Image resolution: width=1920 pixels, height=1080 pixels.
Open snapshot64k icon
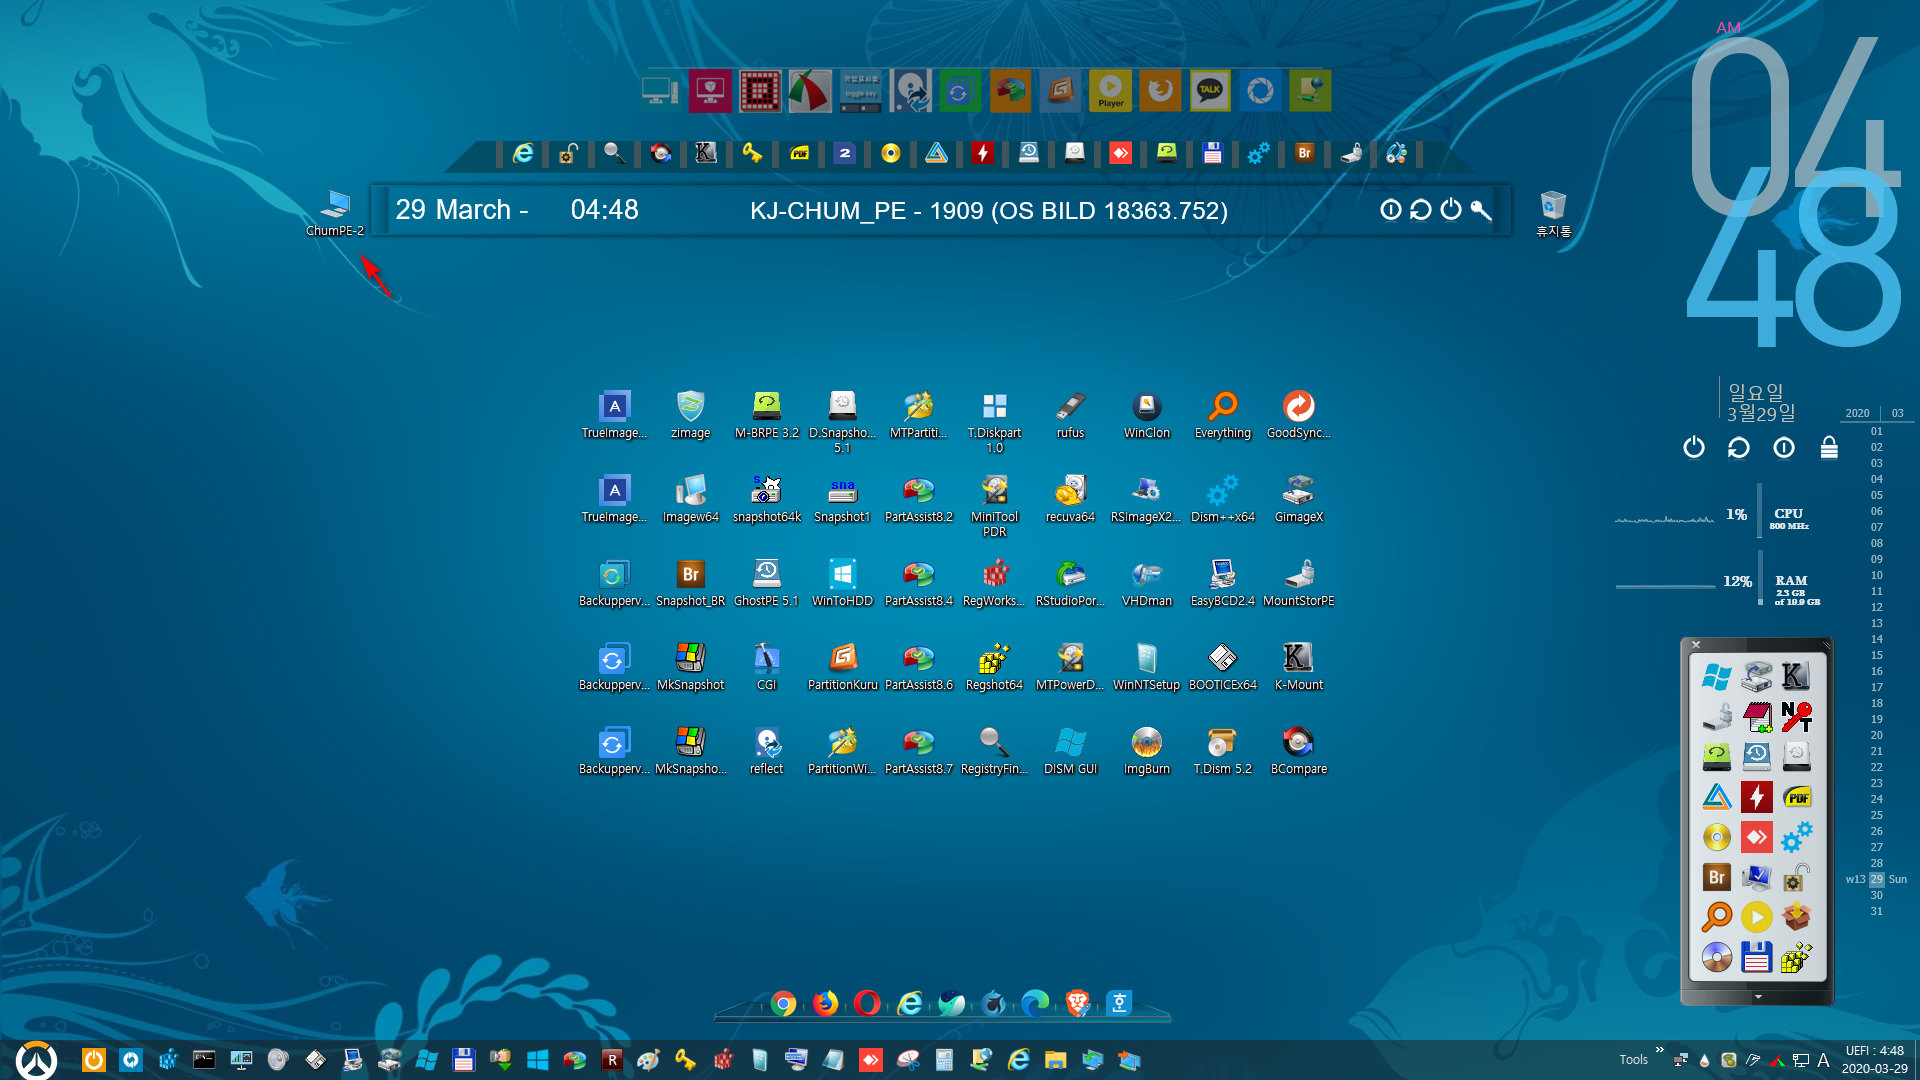pos(766,498)
